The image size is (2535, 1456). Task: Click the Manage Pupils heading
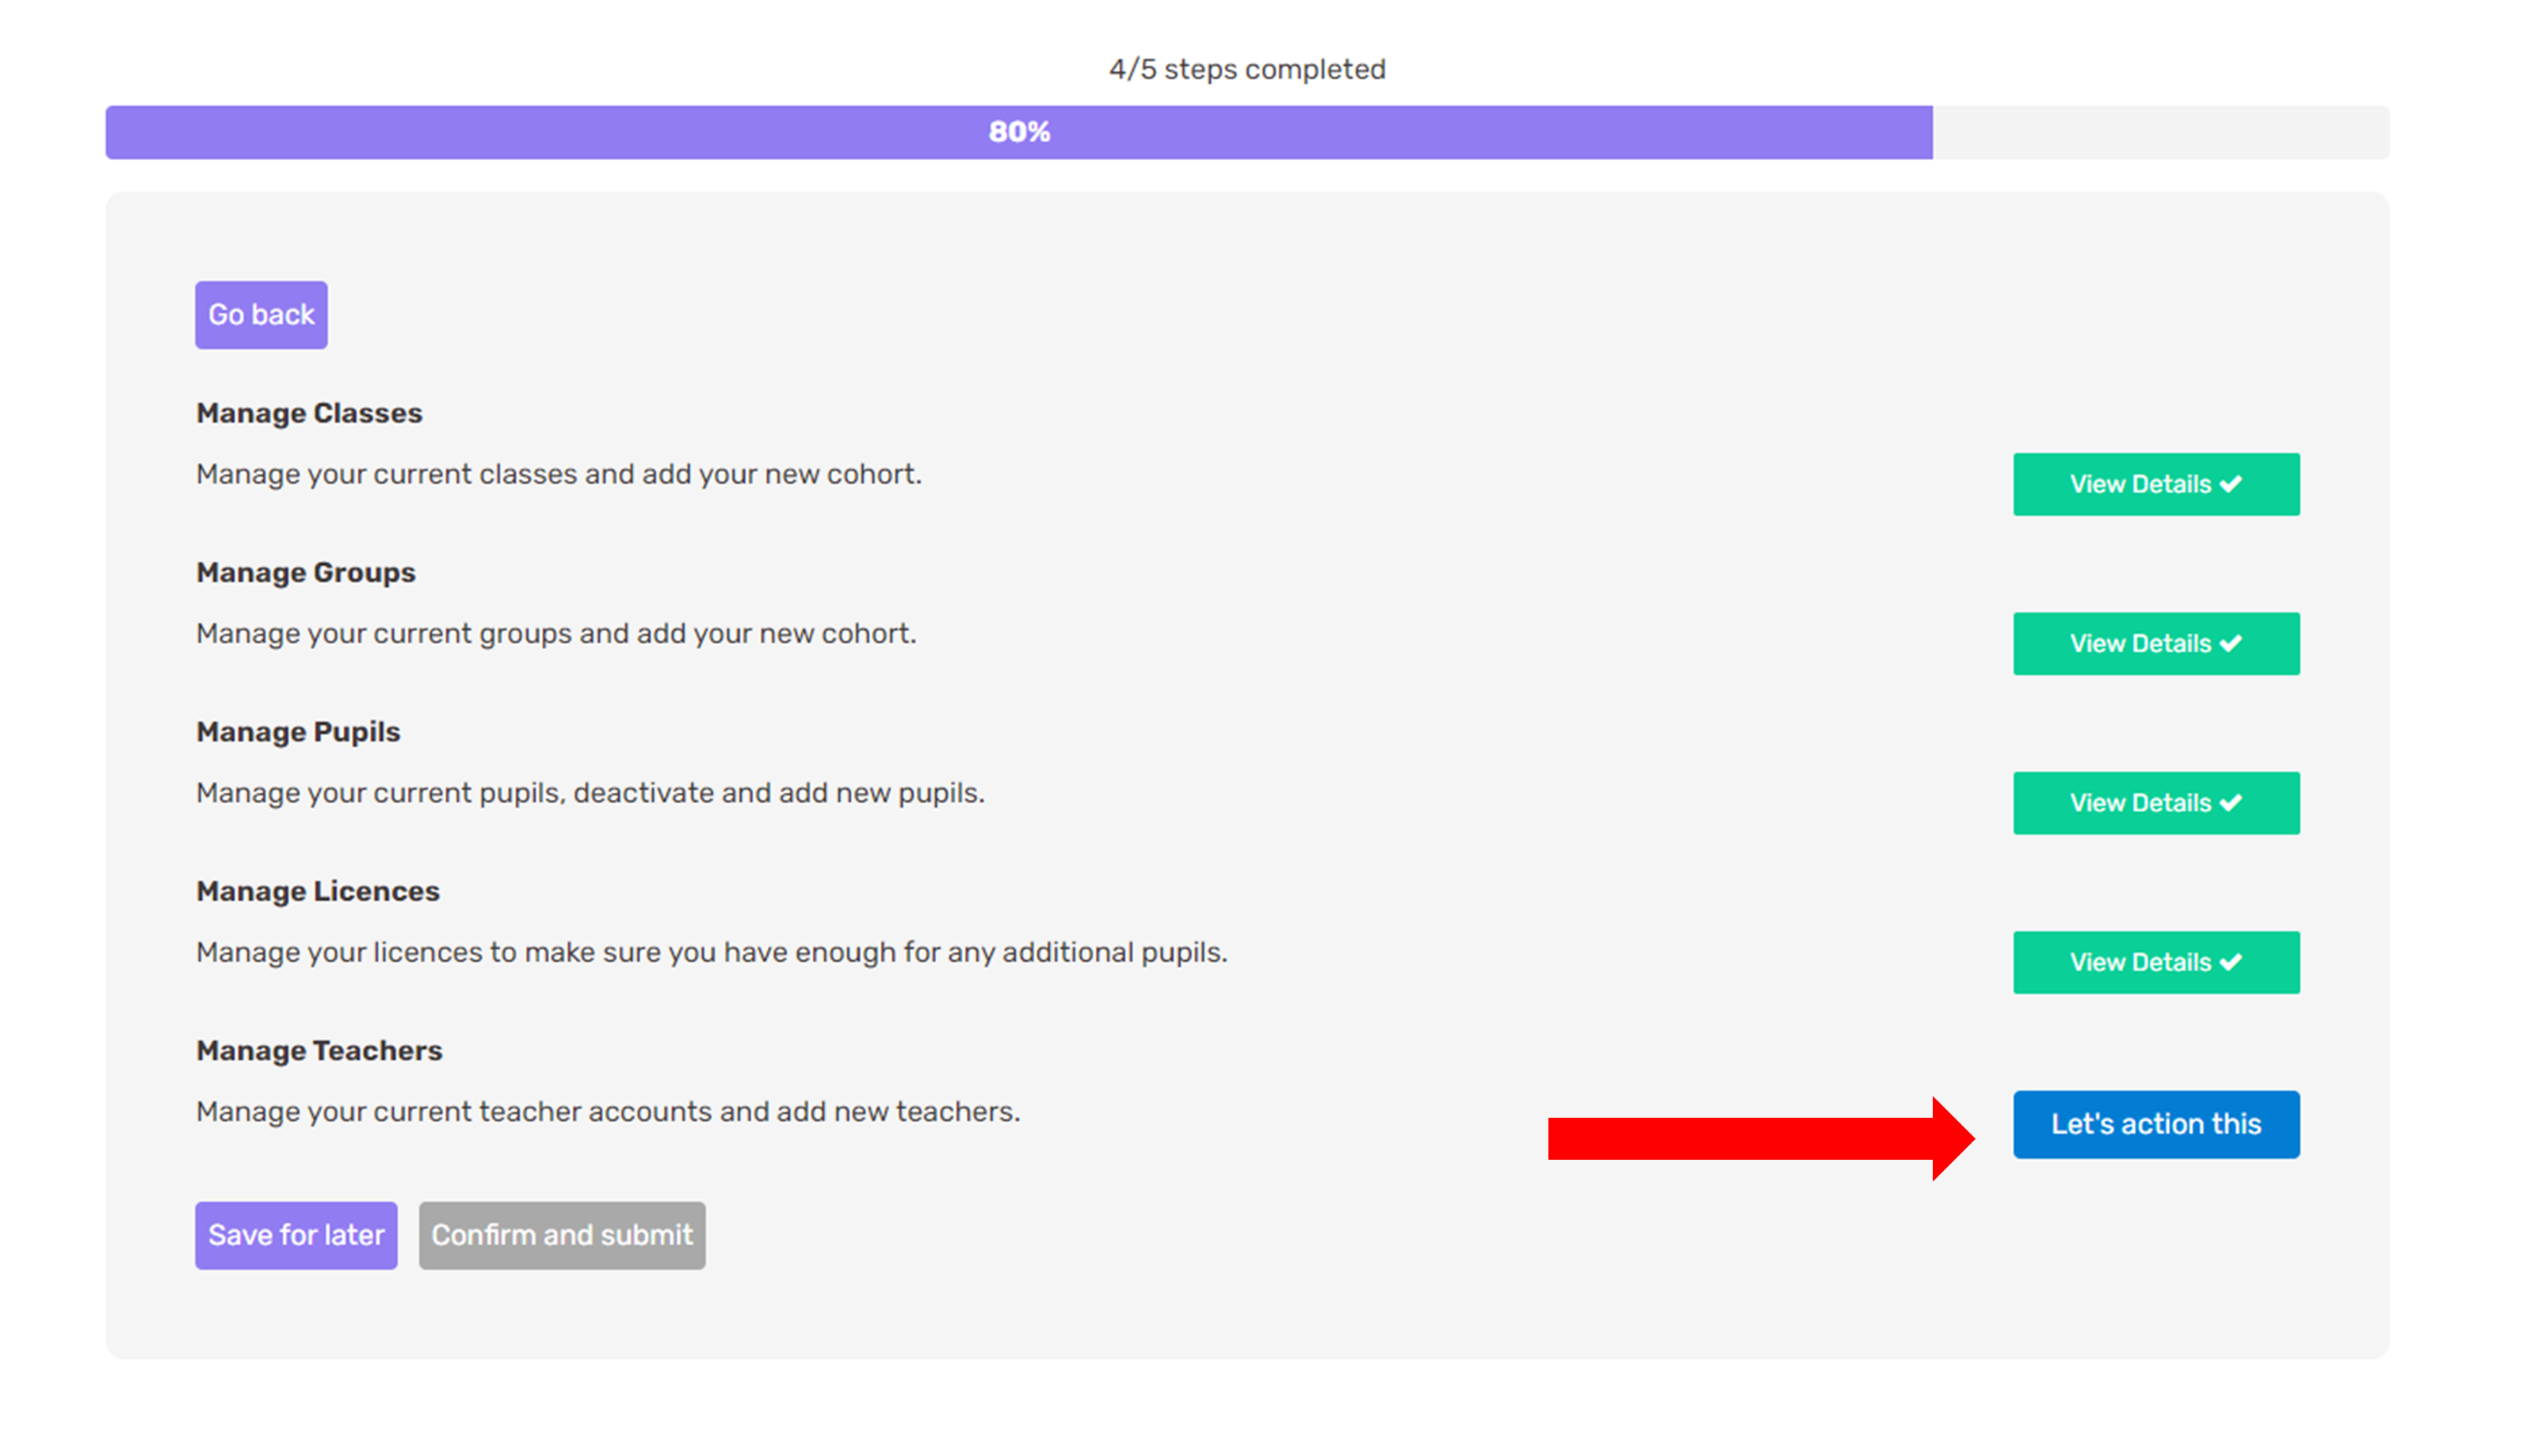pyautogui.click(x=298, y=732)
